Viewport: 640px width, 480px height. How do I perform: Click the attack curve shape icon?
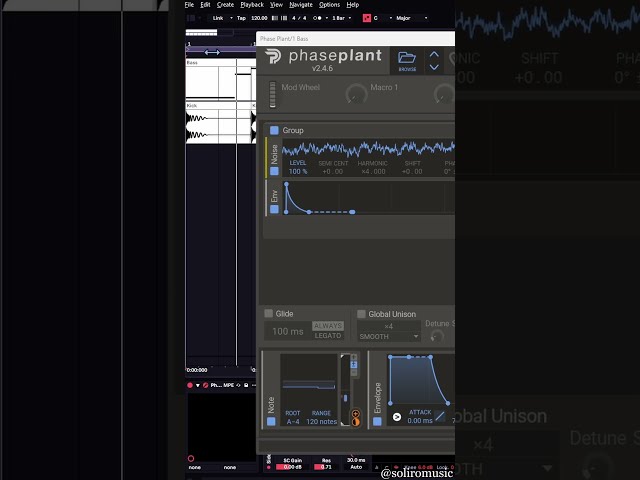[440, 416]
